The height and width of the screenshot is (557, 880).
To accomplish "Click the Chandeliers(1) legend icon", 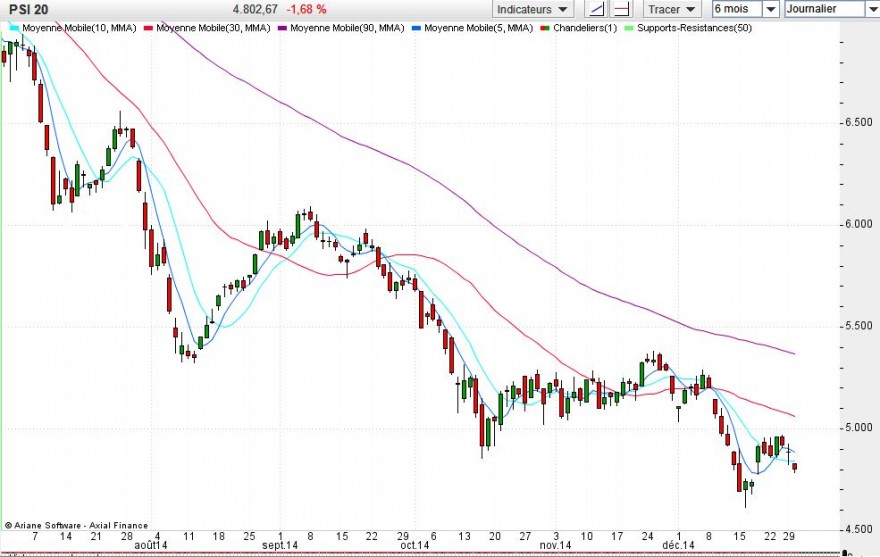I will tap(544, 28).
